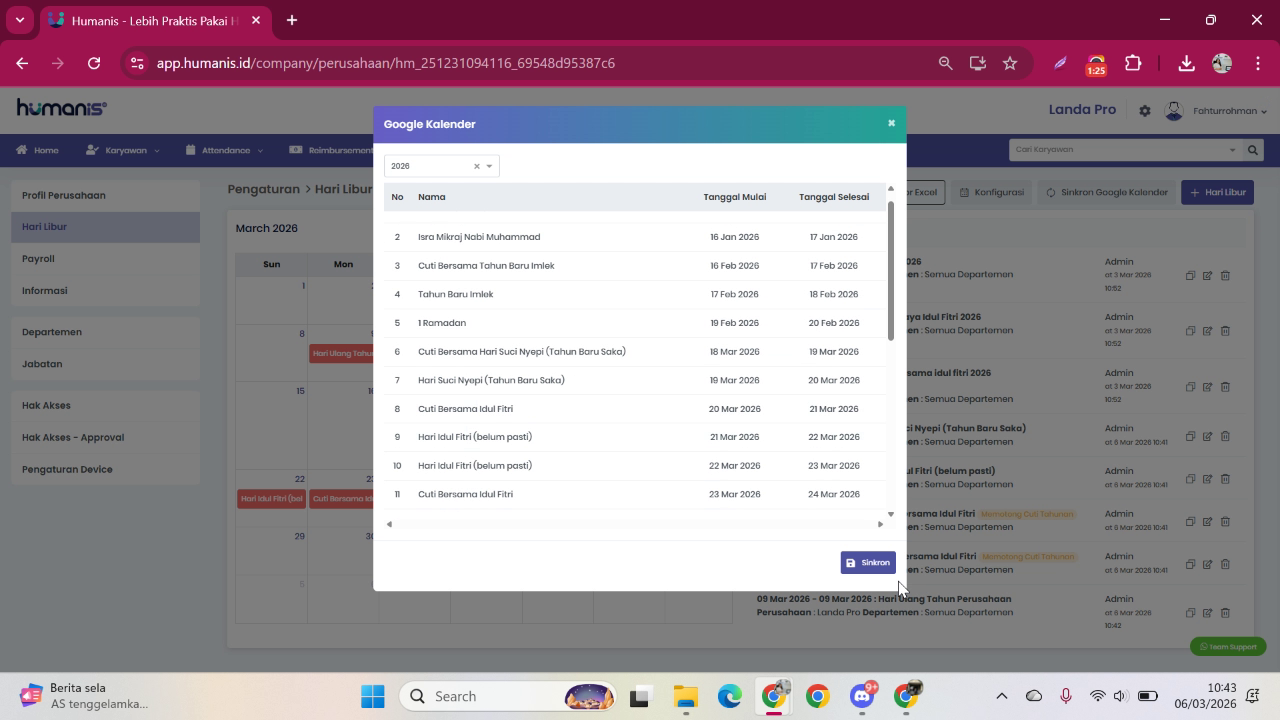Click Sinkron Google Kalender button

coord(1106,192)
